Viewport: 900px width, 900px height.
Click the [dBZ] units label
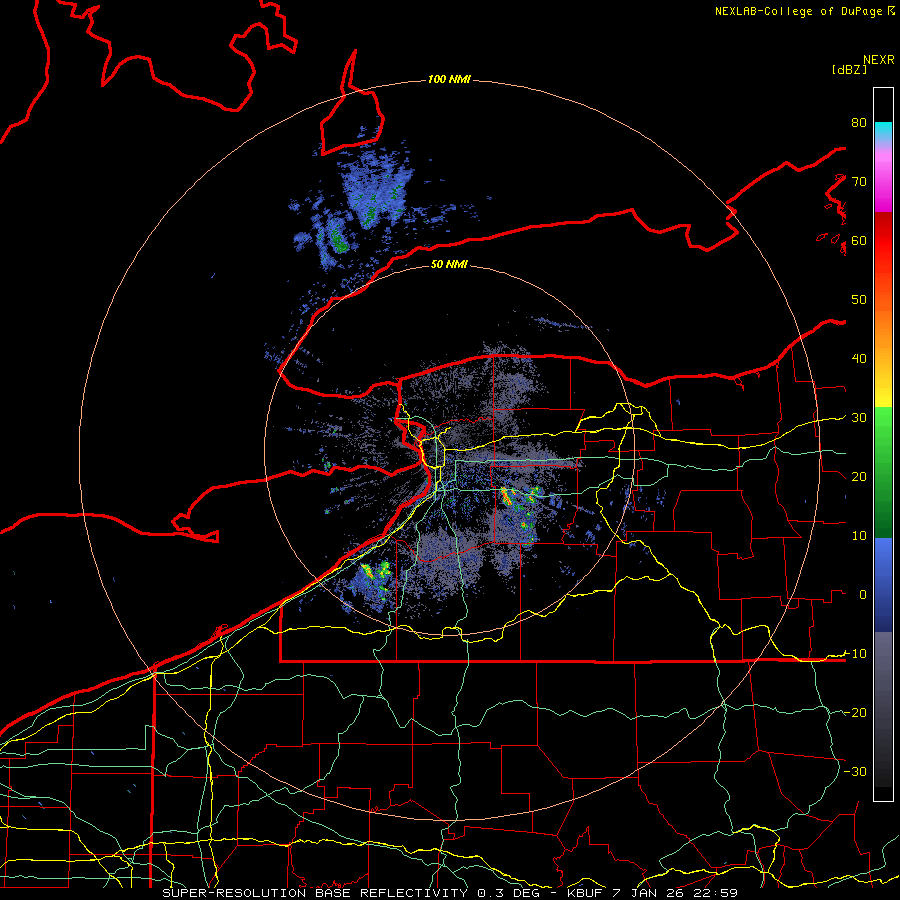point(849,69)
